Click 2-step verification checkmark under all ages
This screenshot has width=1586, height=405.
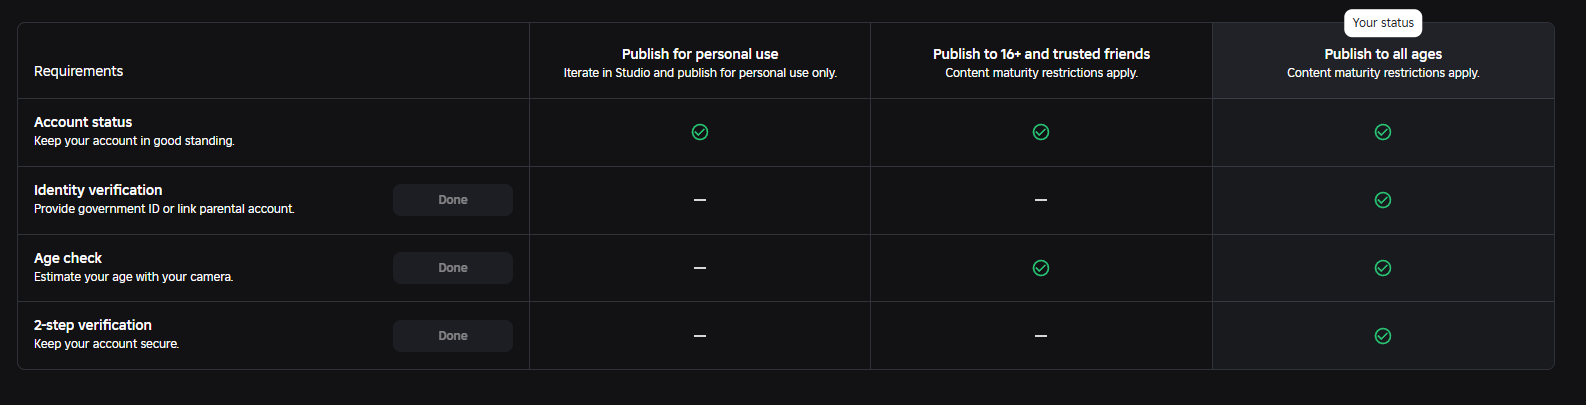point(1383,336)
